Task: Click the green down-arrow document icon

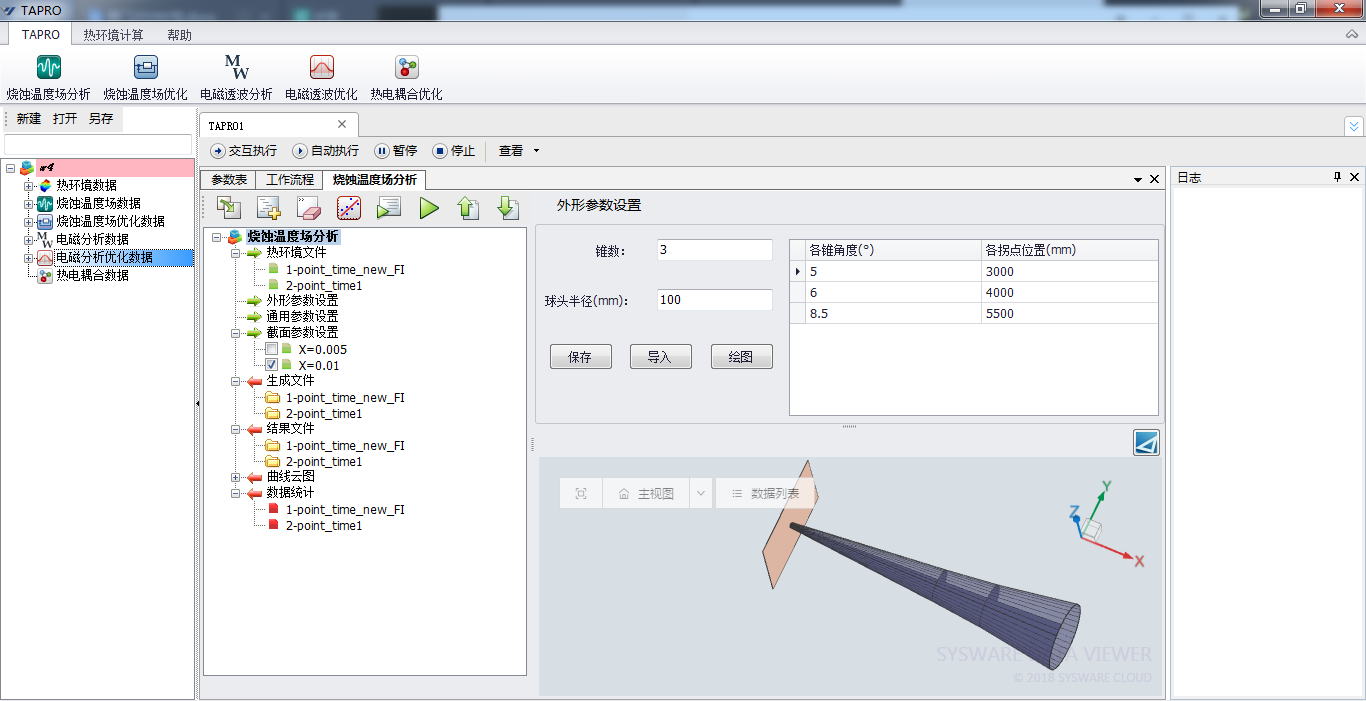Action: (508, 208)
